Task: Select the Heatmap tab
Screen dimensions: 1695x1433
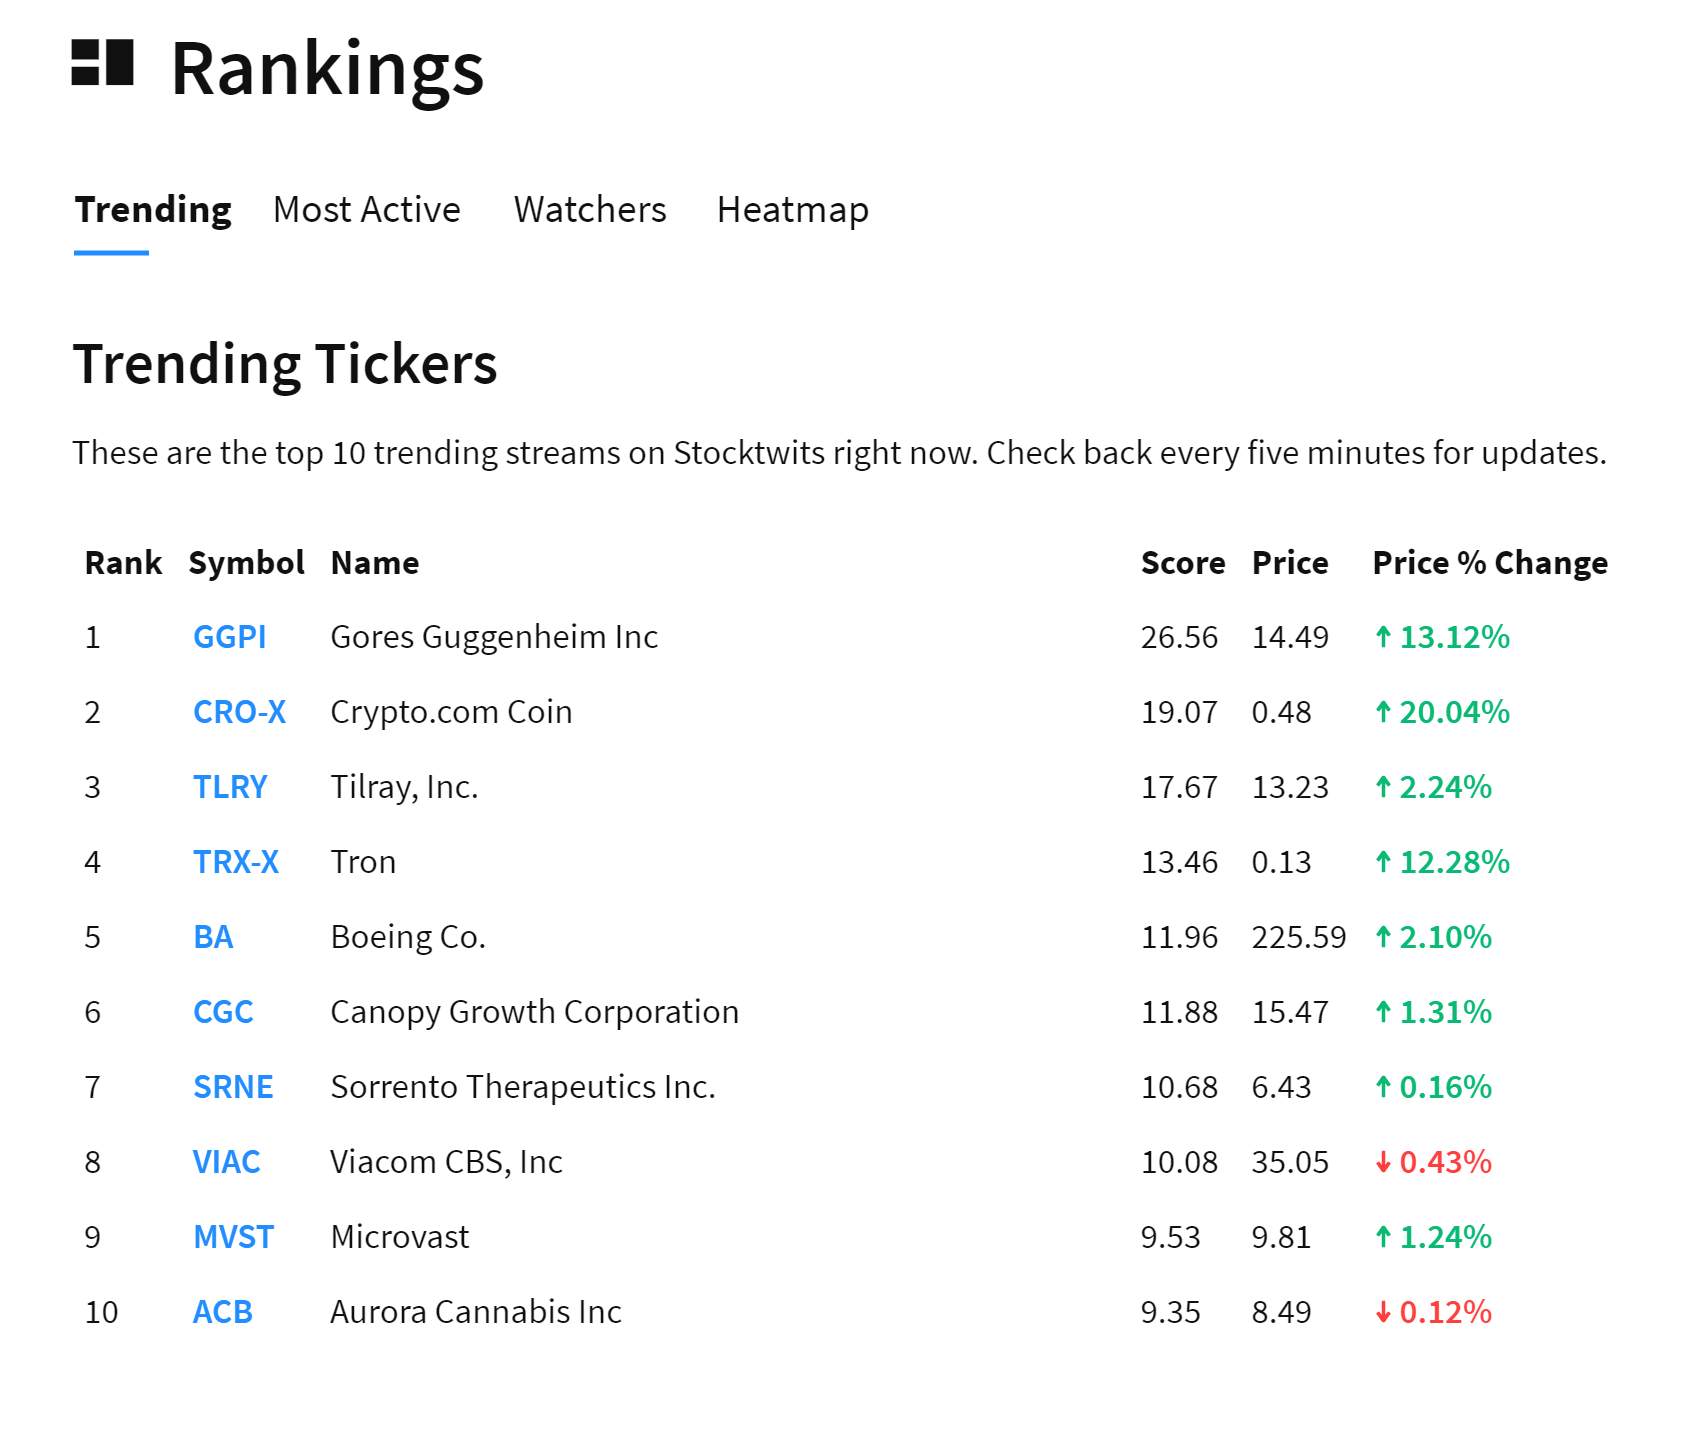Action: [792, 210]
